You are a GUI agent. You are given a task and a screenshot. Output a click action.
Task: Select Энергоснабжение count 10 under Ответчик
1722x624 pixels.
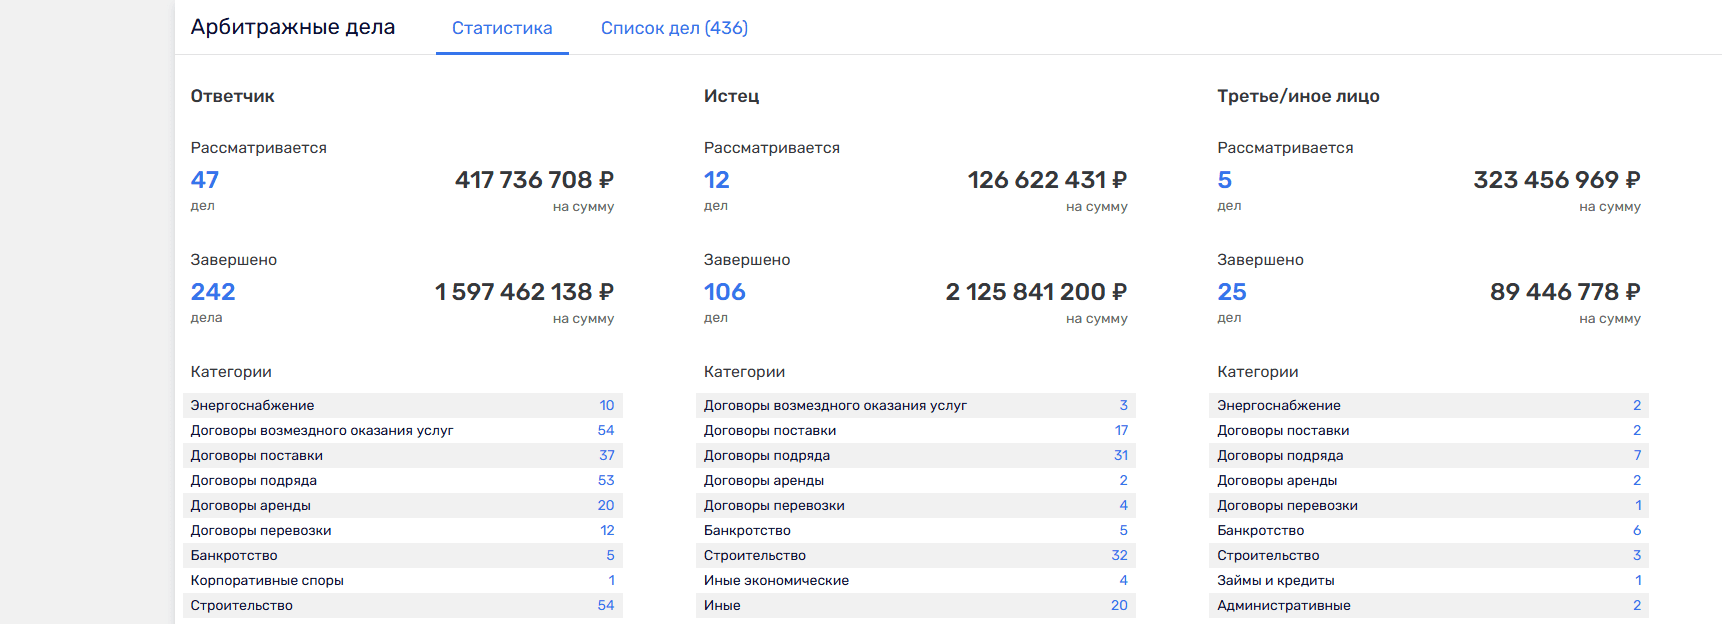[x=606, y=405]
